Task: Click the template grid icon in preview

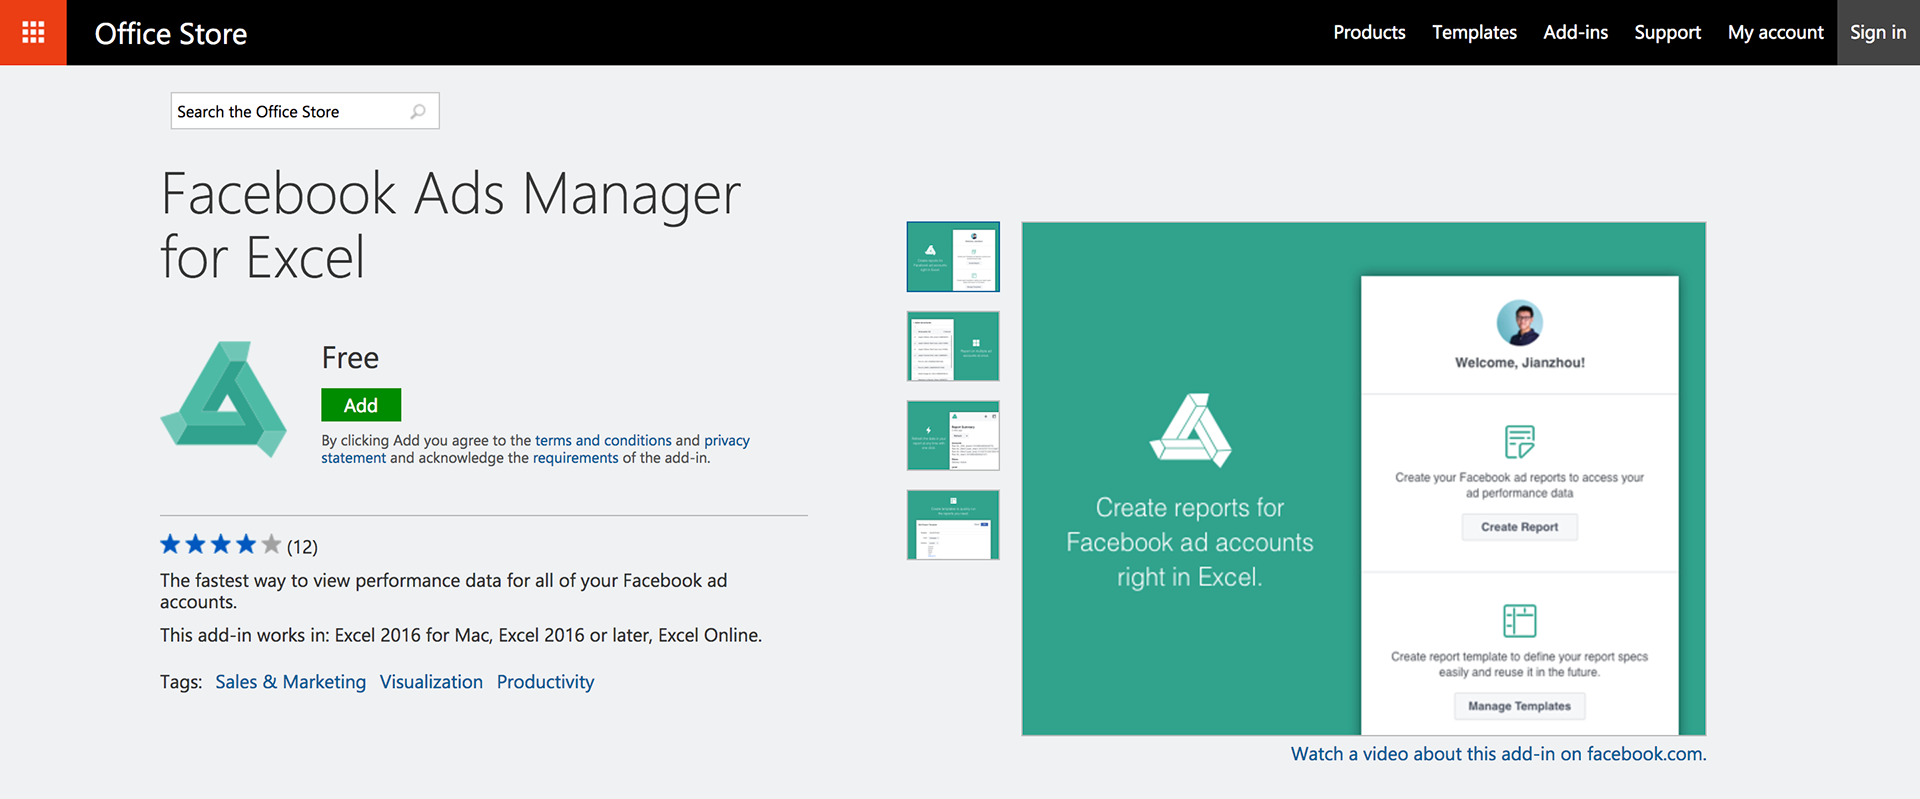Action: [x=1519, y=621]
